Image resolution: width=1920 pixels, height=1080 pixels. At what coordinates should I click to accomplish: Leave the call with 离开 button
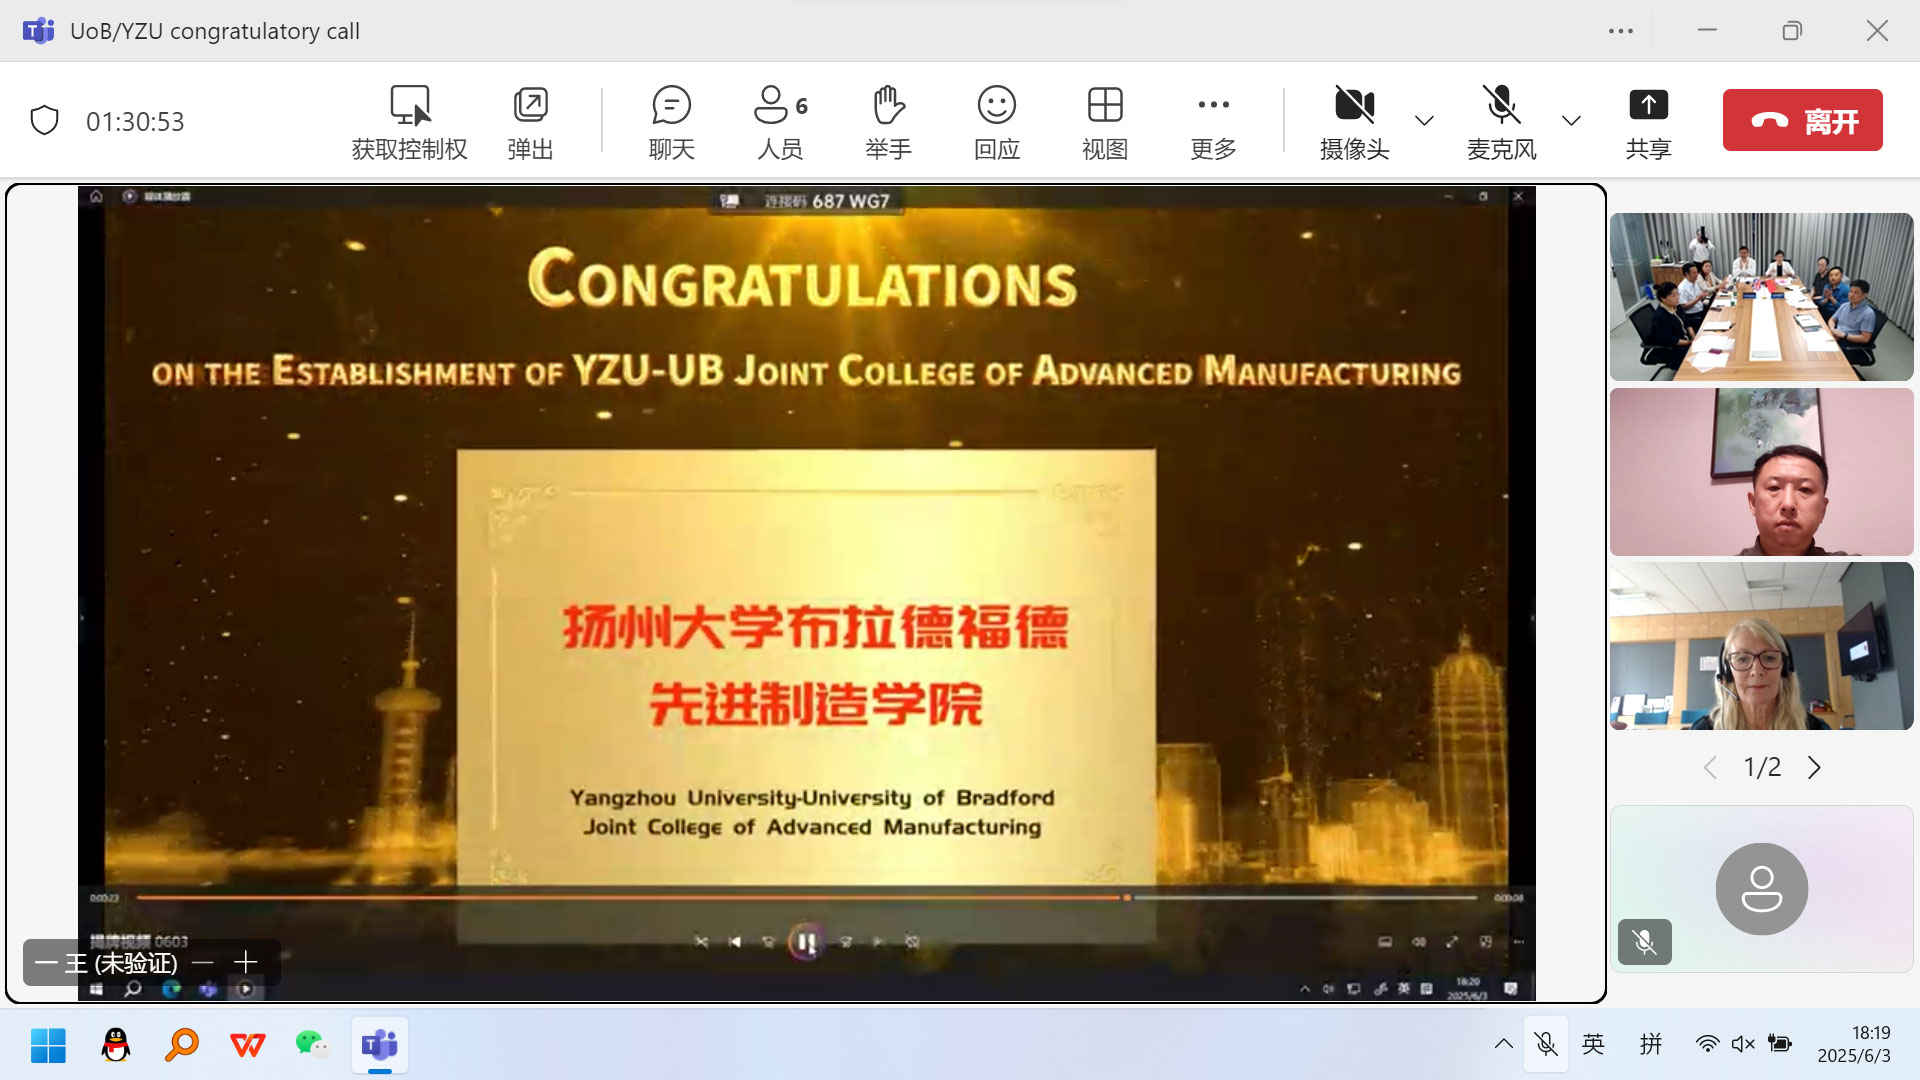[1802, 121]
